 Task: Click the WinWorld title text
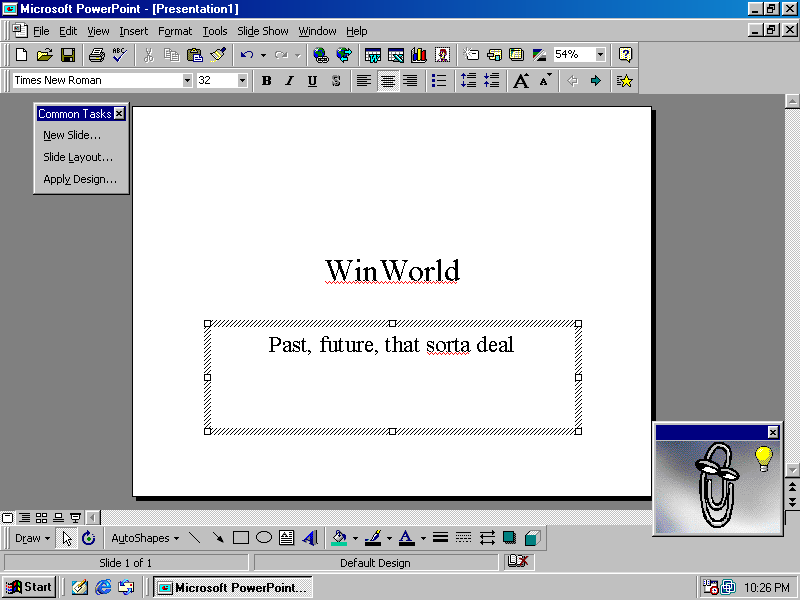[x=392, y=270]
